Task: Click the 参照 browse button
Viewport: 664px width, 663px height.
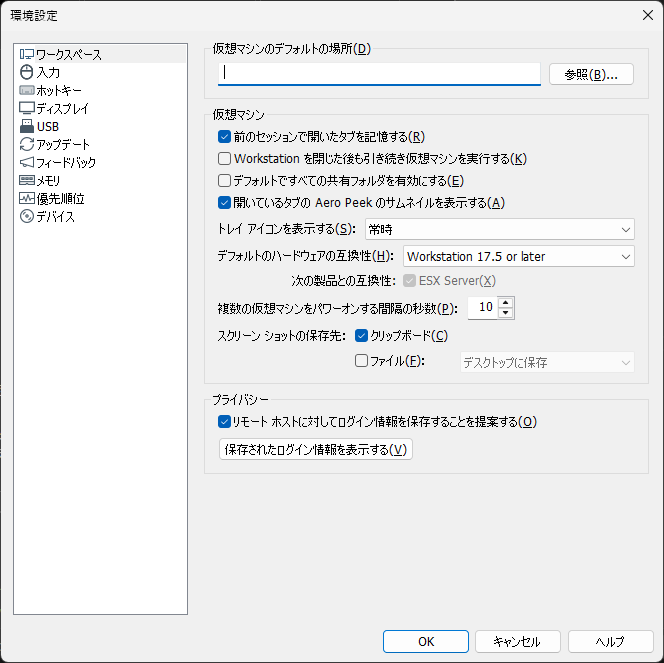Action: click(x=591, y=75)
